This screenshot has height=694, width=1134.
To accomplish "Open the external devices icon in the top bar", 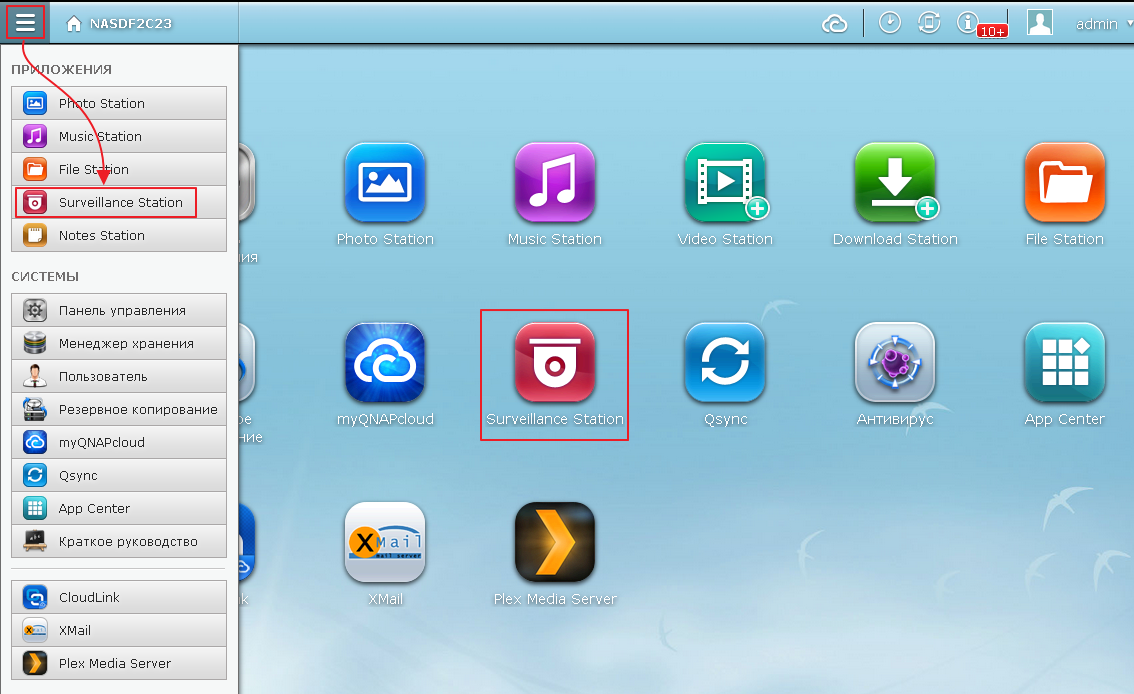I will tap(929, 23).
